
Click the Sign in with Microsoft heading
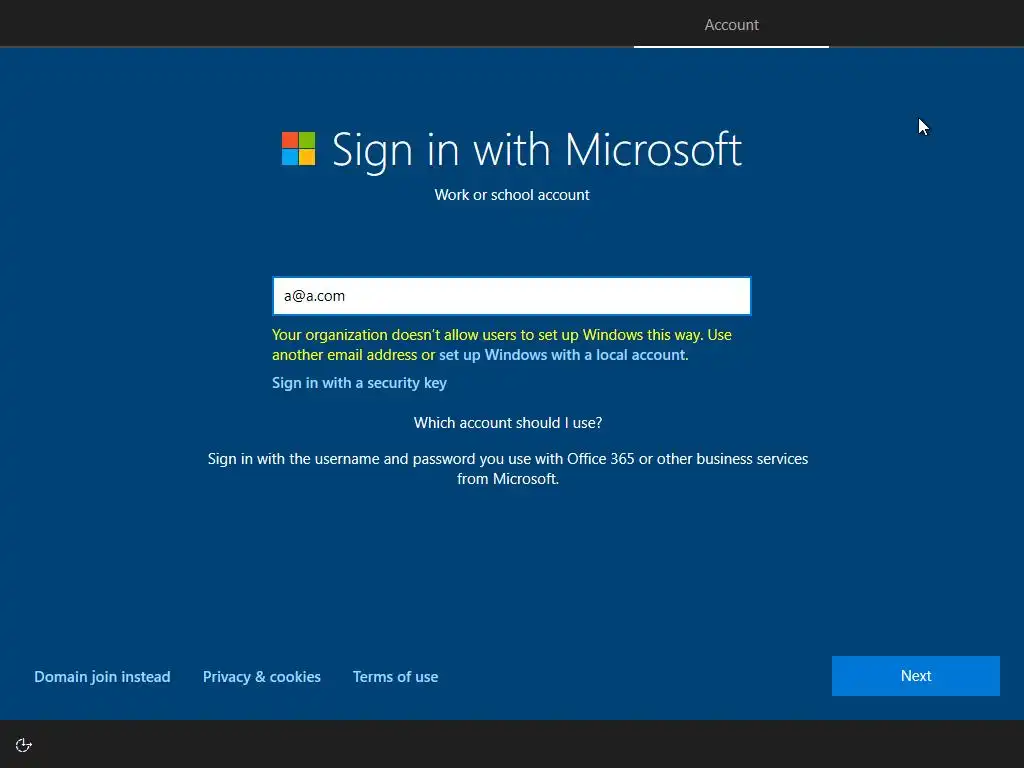click(537, 150)
